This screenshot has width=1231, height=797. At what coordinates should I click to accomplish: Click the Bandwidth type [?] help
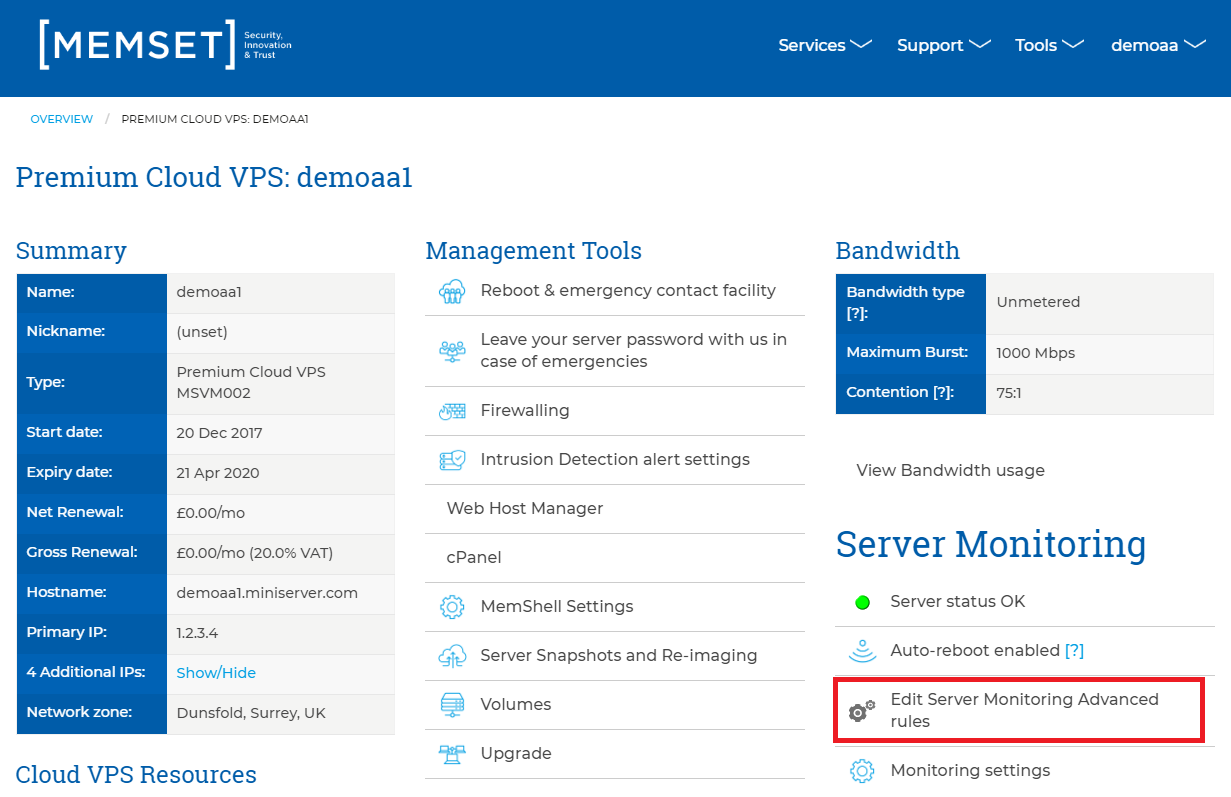pos(858,314)
